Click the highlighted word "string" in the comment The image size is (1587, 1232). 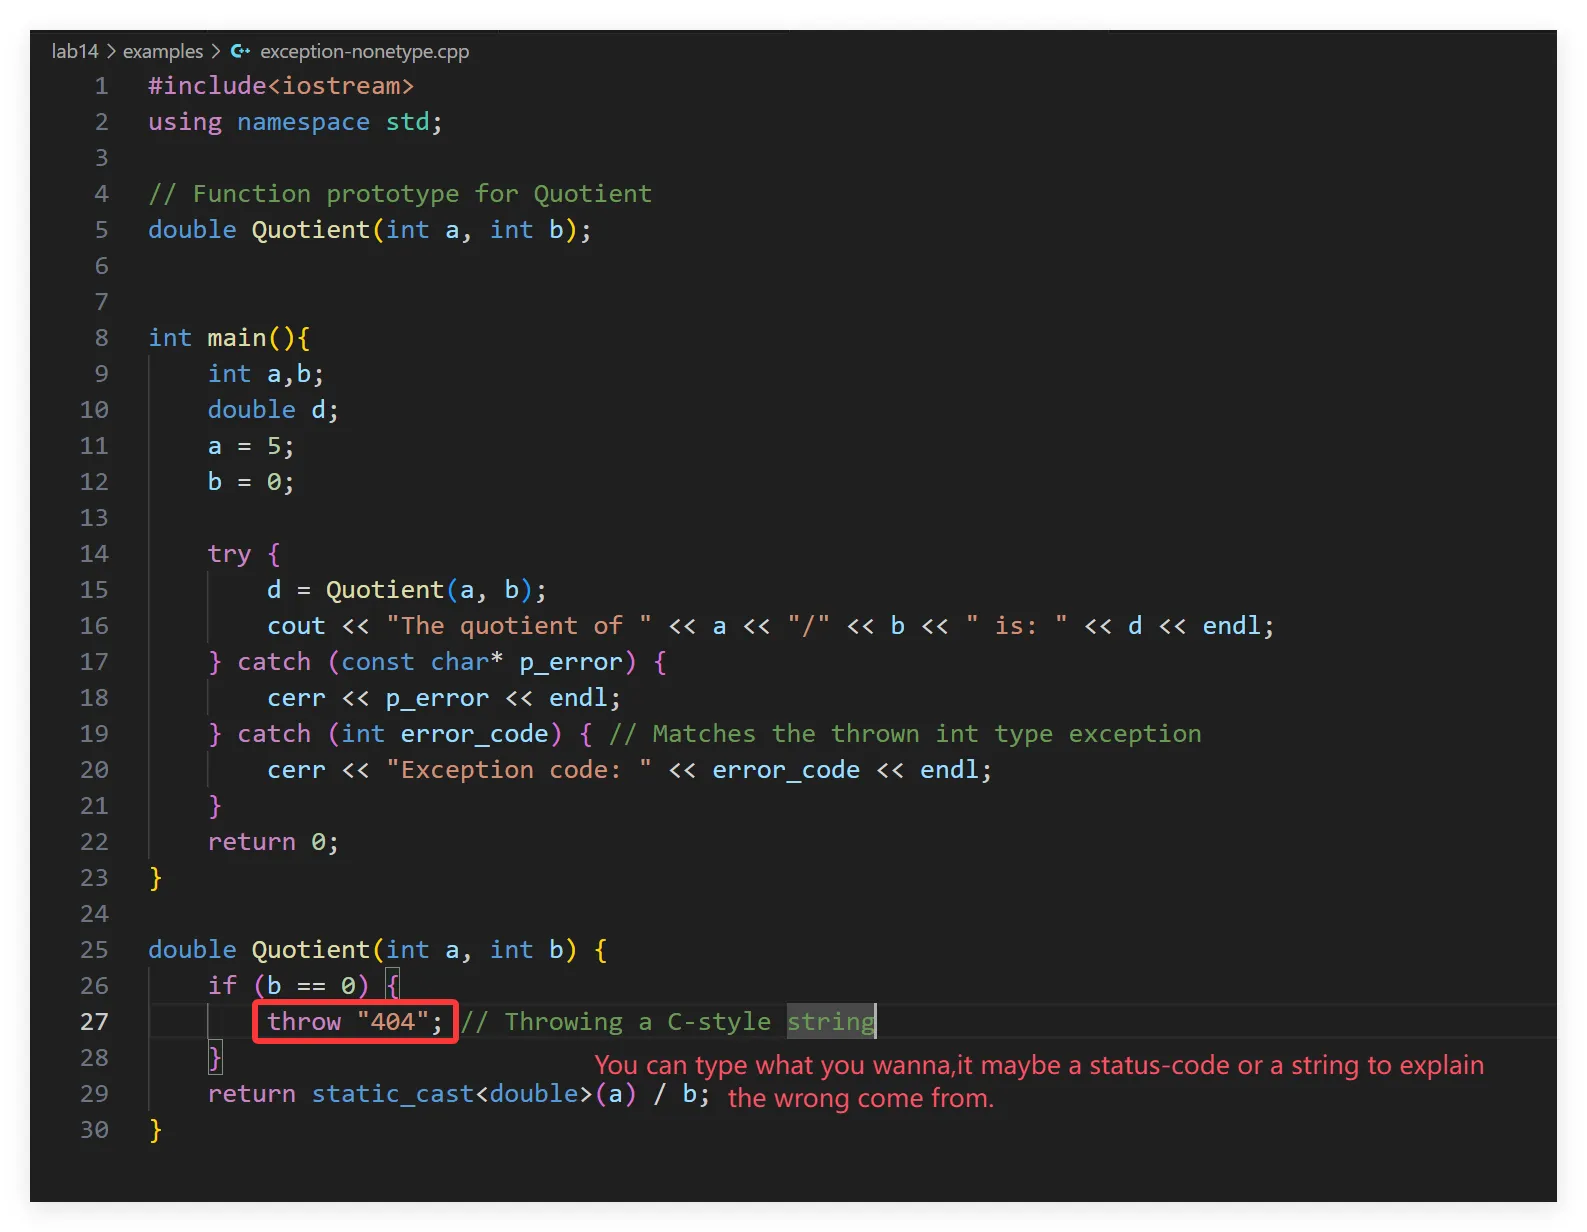830,1021
